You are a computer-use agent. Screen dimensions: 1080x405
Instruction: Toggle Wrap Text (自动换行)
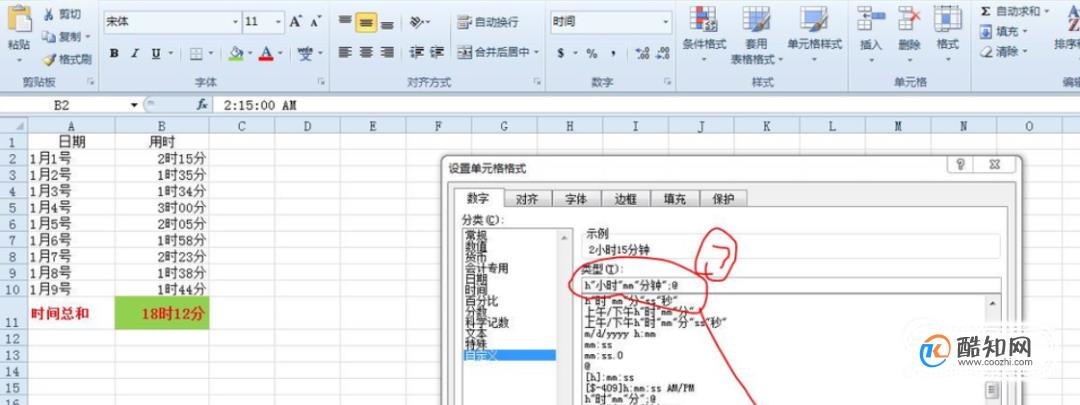coord(488,22)
